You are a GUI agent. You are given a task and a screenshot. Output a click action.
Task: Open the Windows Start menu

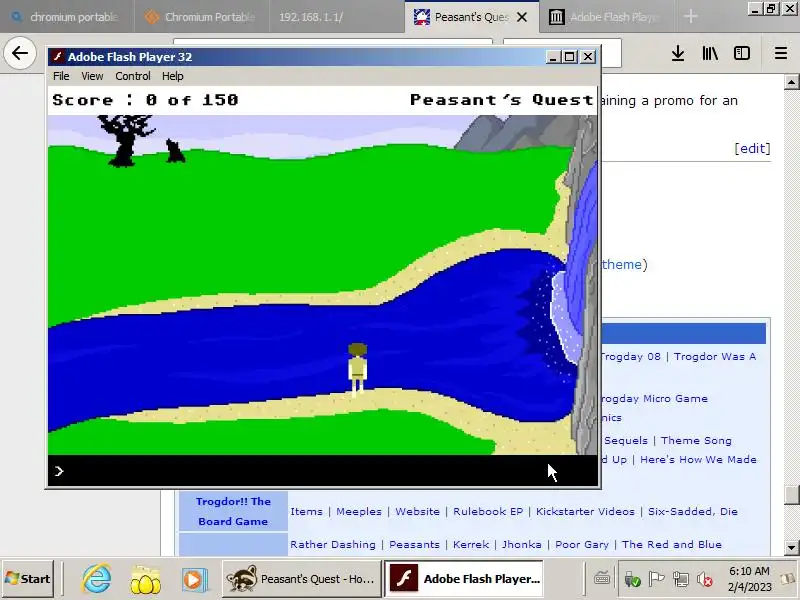28,579
